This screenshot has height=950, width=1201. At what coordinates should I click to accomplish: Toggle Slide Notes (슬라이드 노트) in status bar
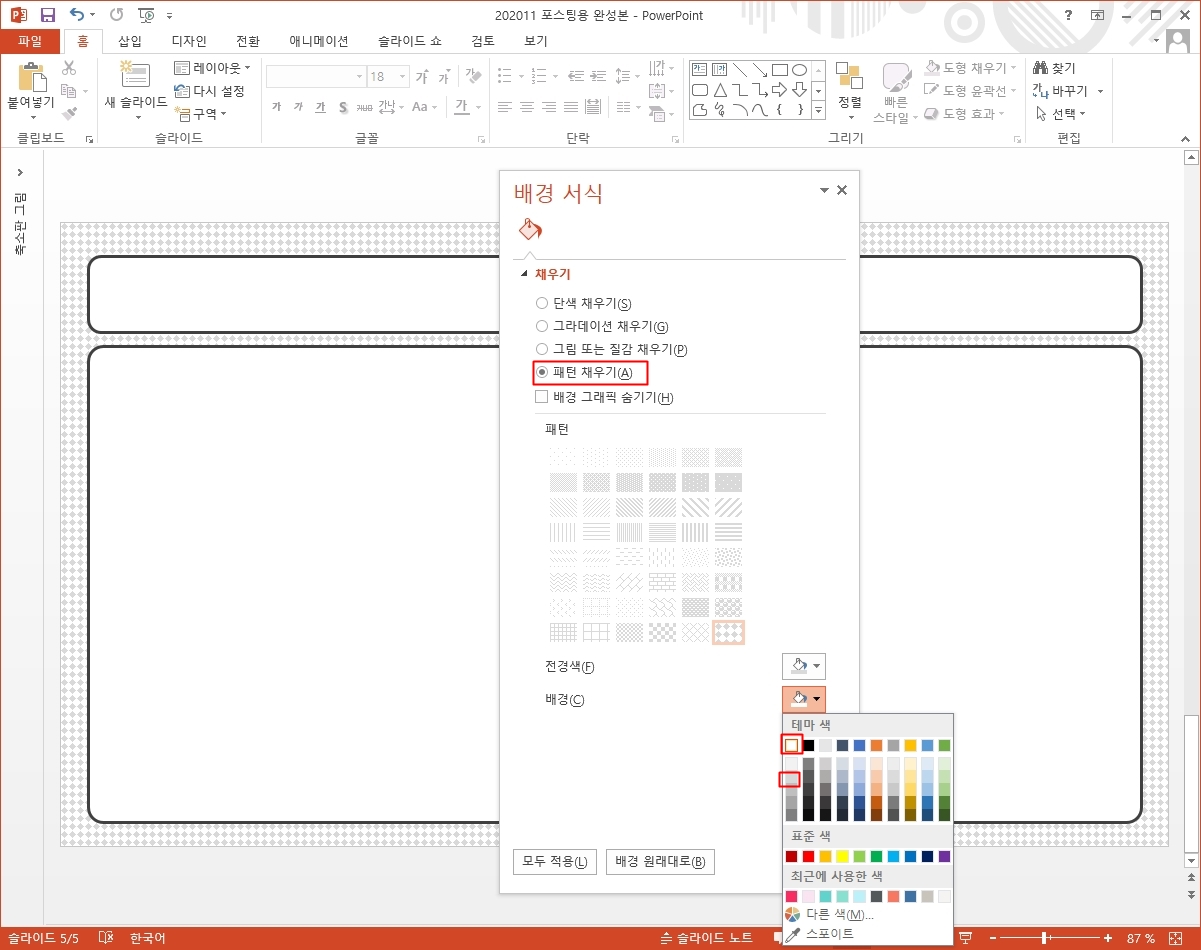coord(707,938)
